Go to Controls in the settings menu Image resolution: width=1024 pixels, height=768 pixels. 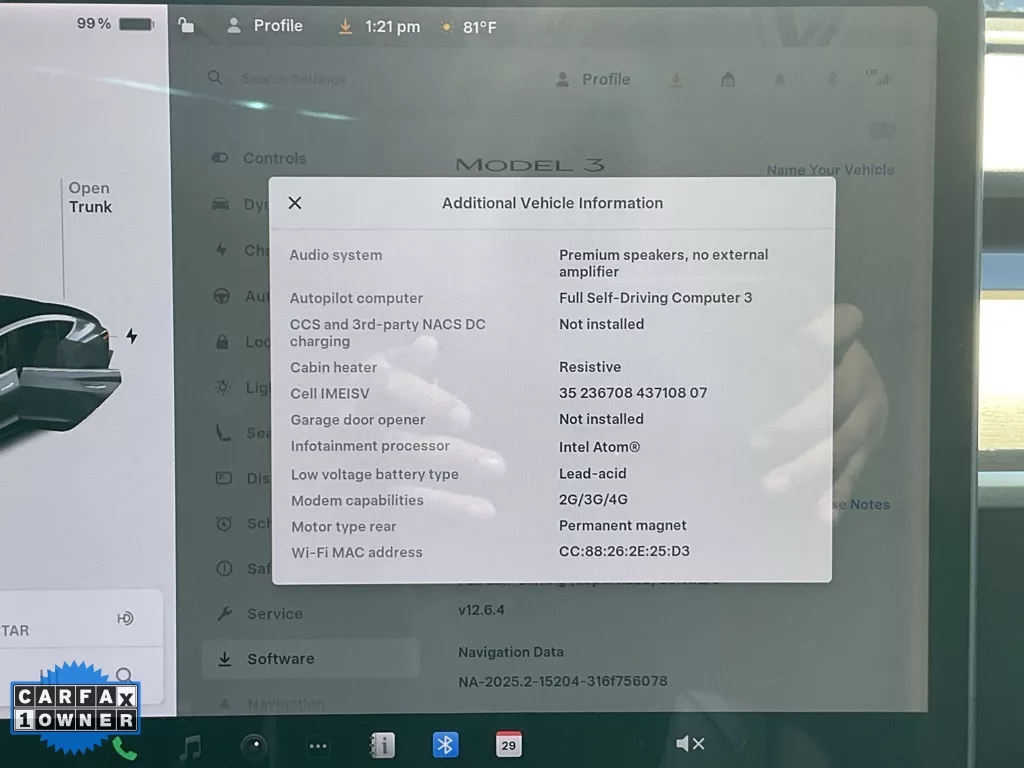coord(274,158)
